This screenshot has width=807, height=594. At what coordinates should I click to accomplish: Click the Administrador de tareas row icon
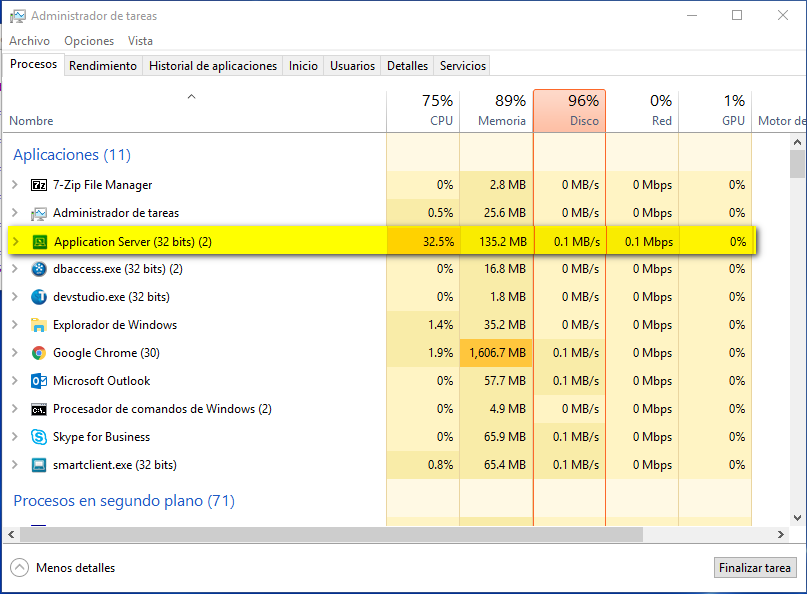39,213
